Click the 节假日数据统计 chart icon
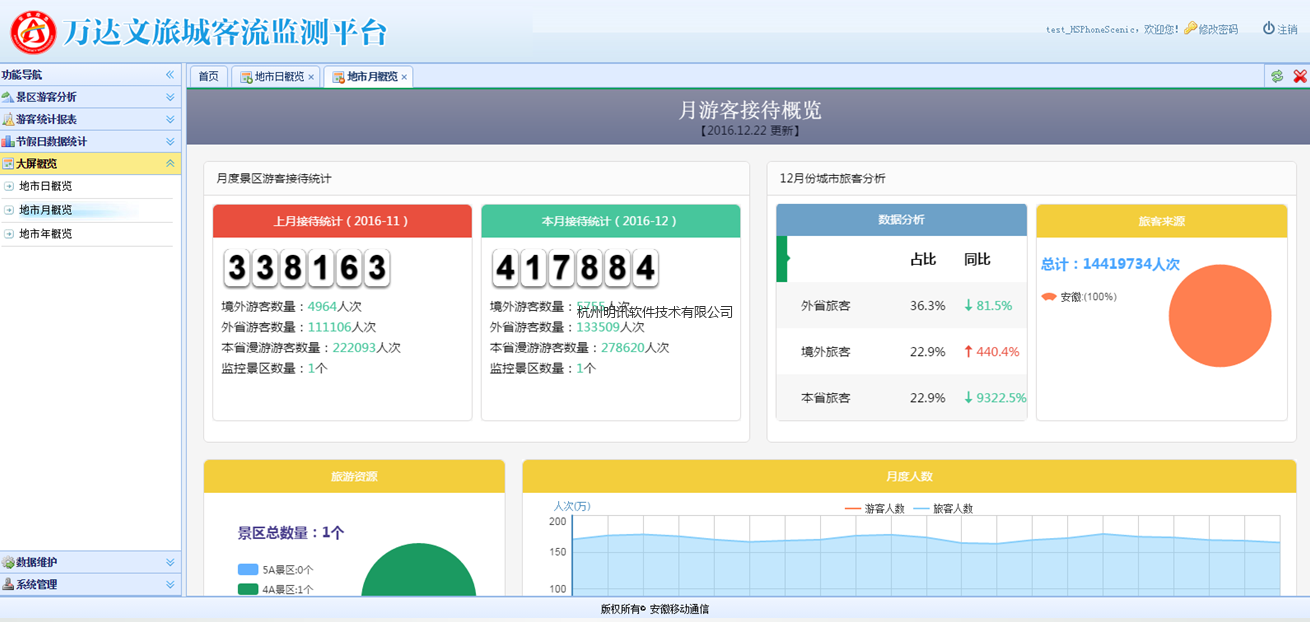 [8, 141]
